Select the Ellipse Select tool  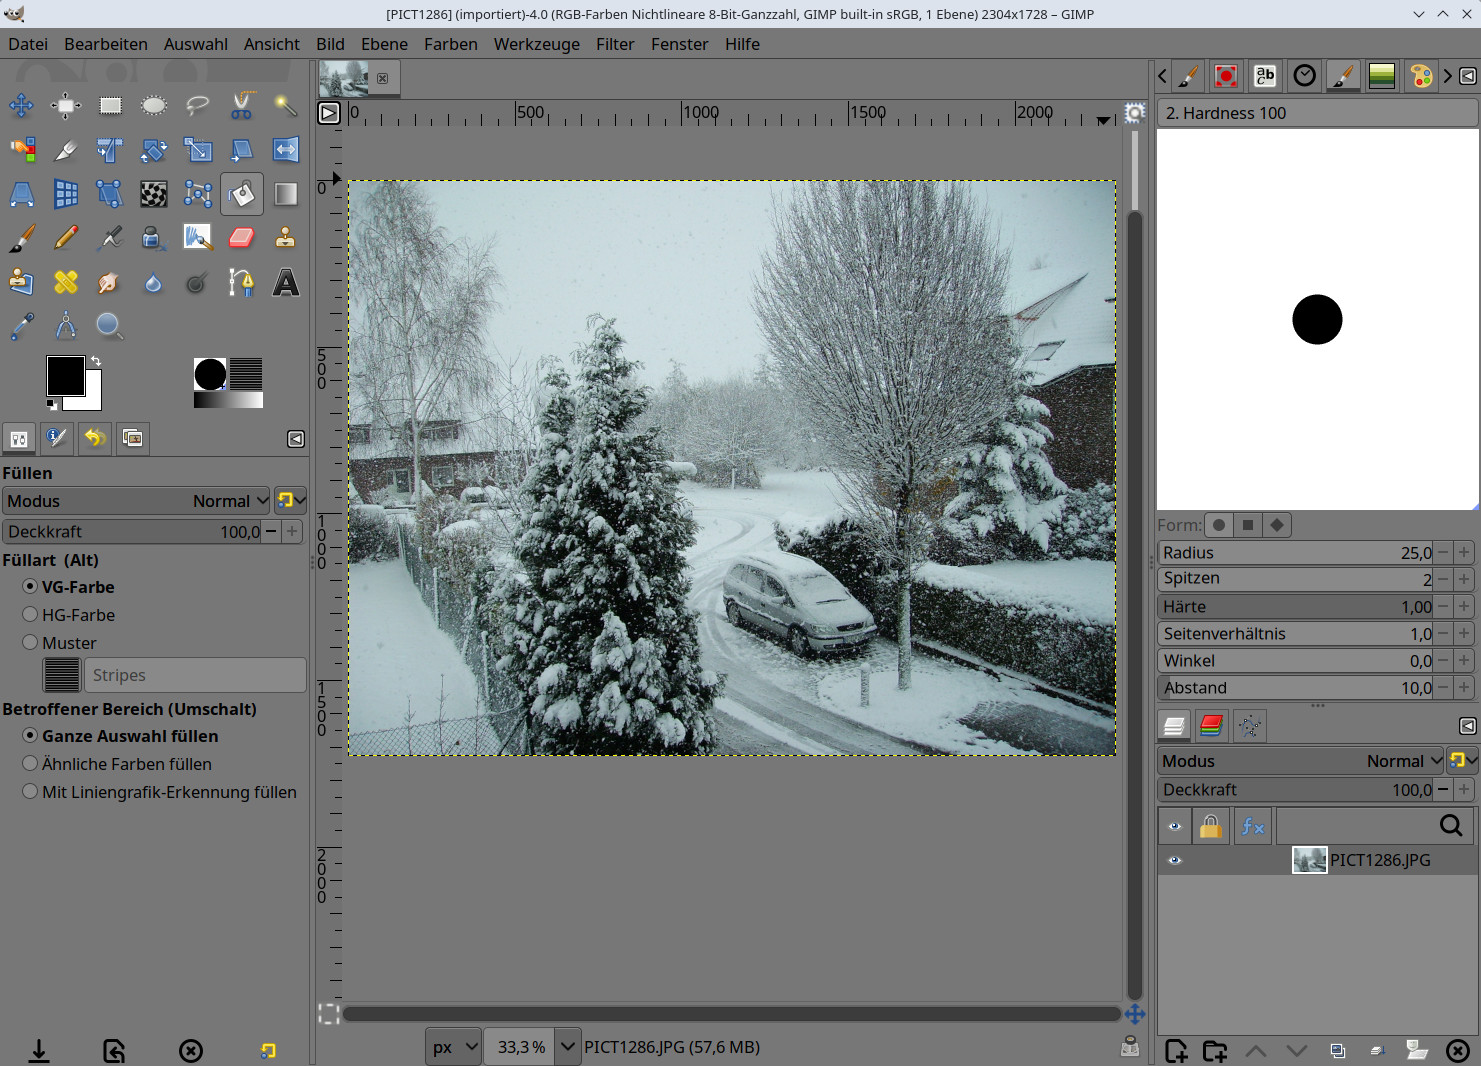(154, 105)
